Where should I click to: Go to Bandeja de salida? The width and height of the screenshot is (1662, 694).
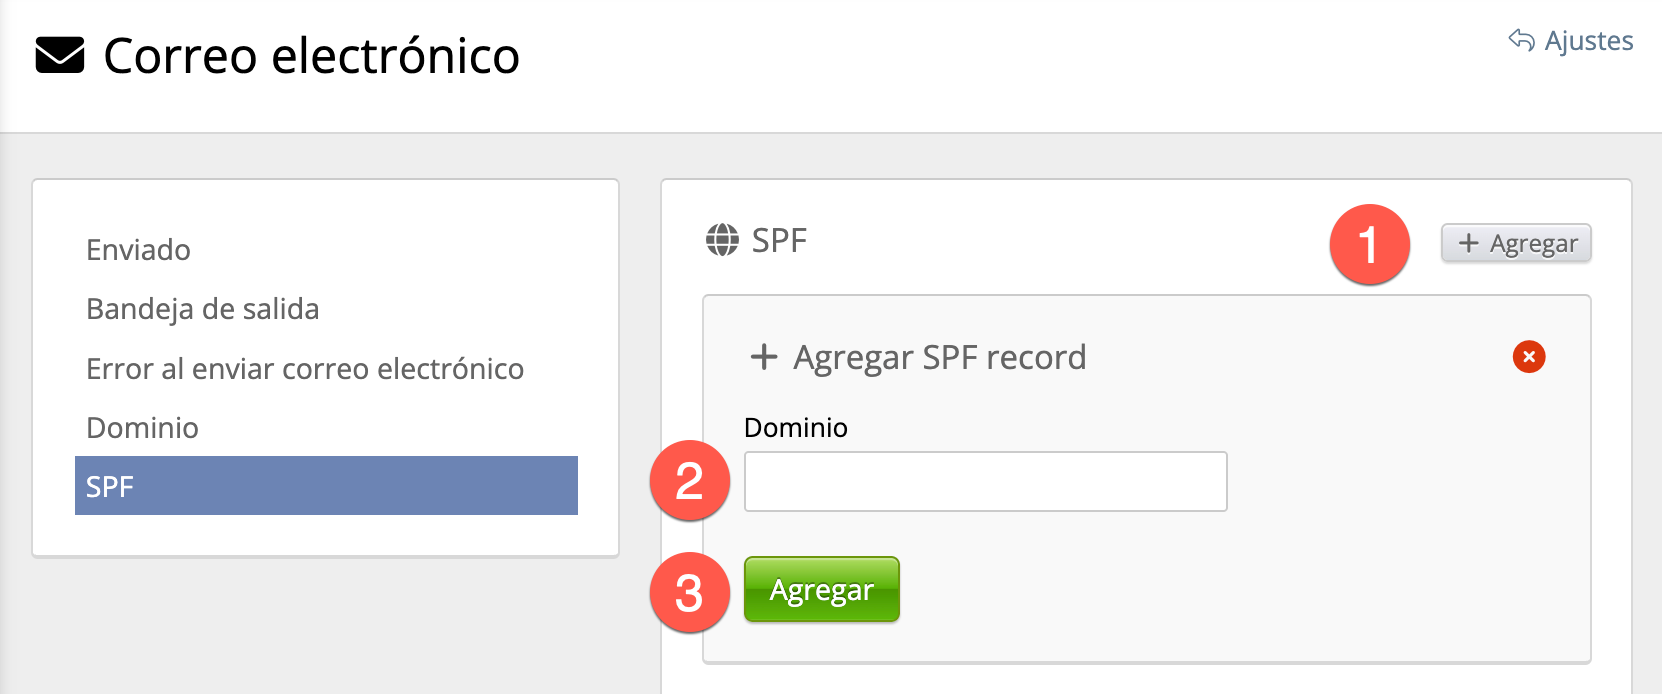(x=203, y=309)
